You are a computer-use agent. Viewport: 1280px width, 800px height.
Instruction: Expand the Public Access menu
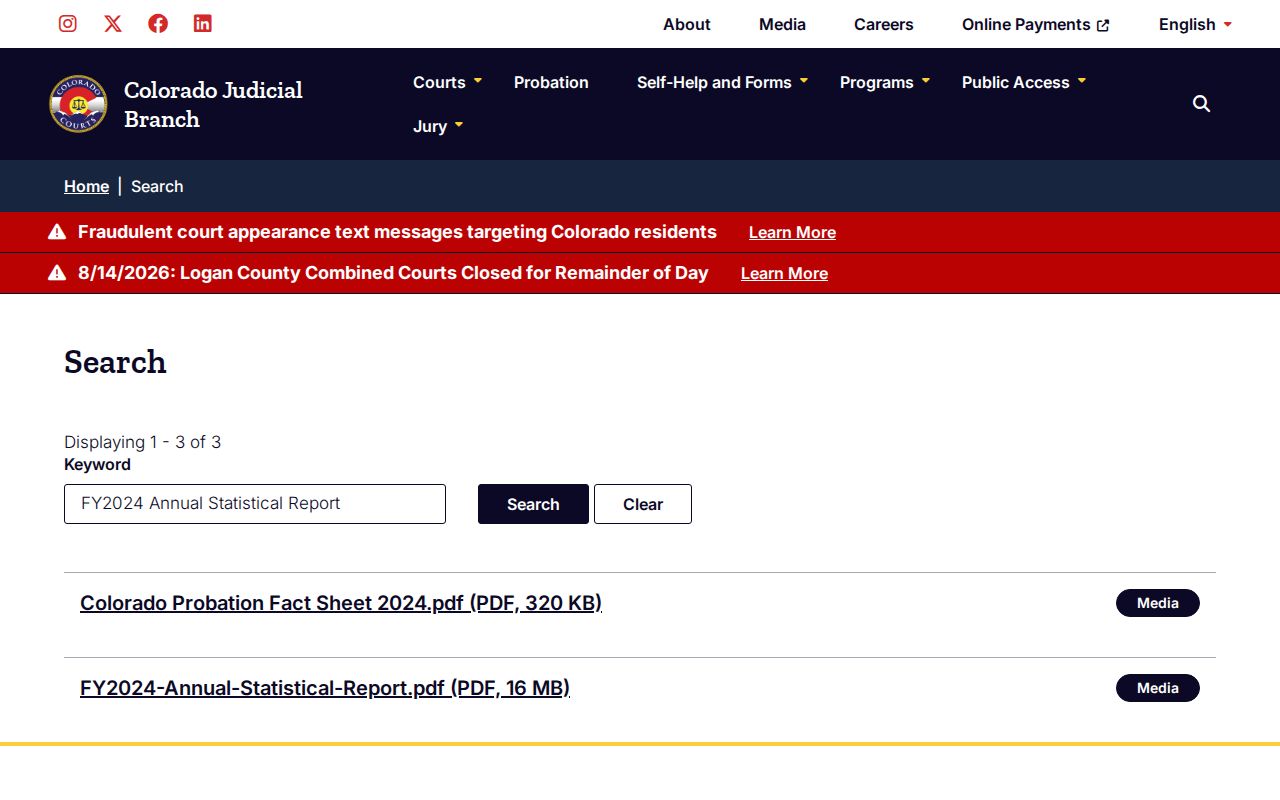(x=1024, y=82)
